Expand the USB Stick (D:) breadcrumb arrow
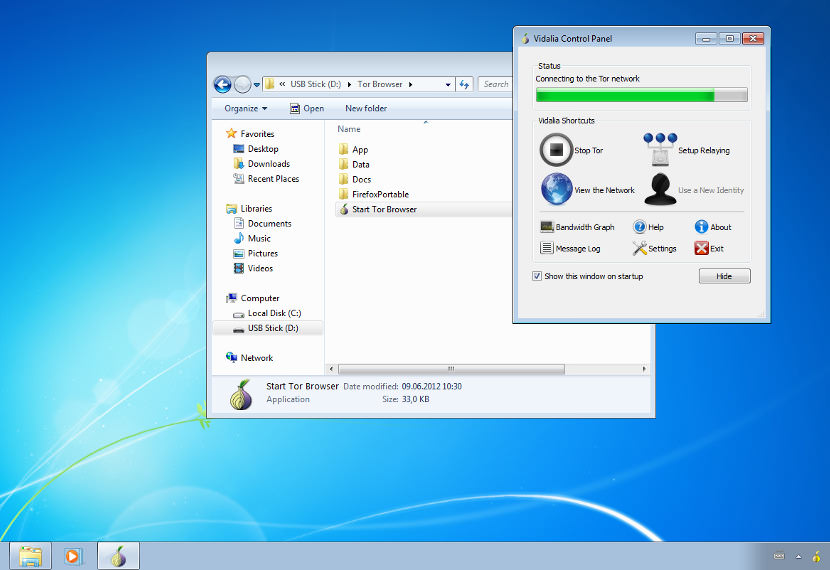The image size is (830, 570). coord(349,84)
